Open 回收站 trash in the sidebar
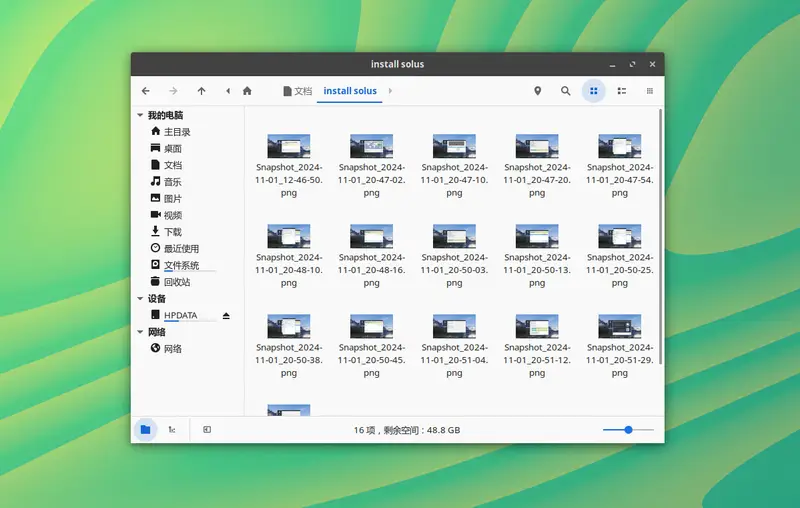Viewport: 800px width, 508px height. 176,282
